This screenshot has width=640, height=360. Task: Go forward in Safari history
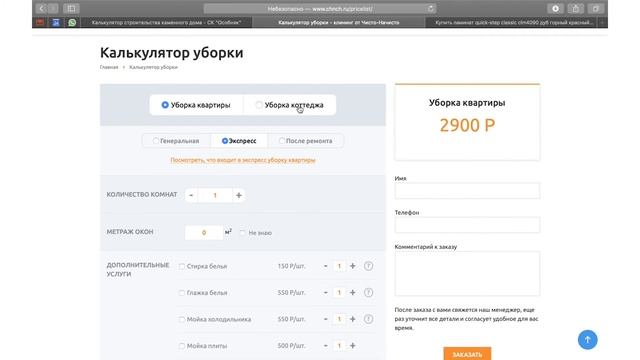pos(53,9)
